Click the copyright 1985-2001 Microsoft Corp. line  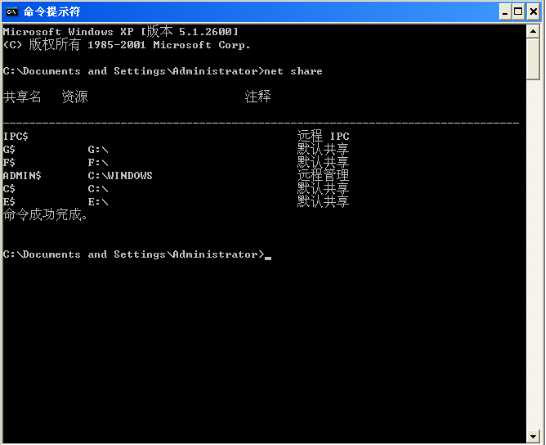[127, 45]
